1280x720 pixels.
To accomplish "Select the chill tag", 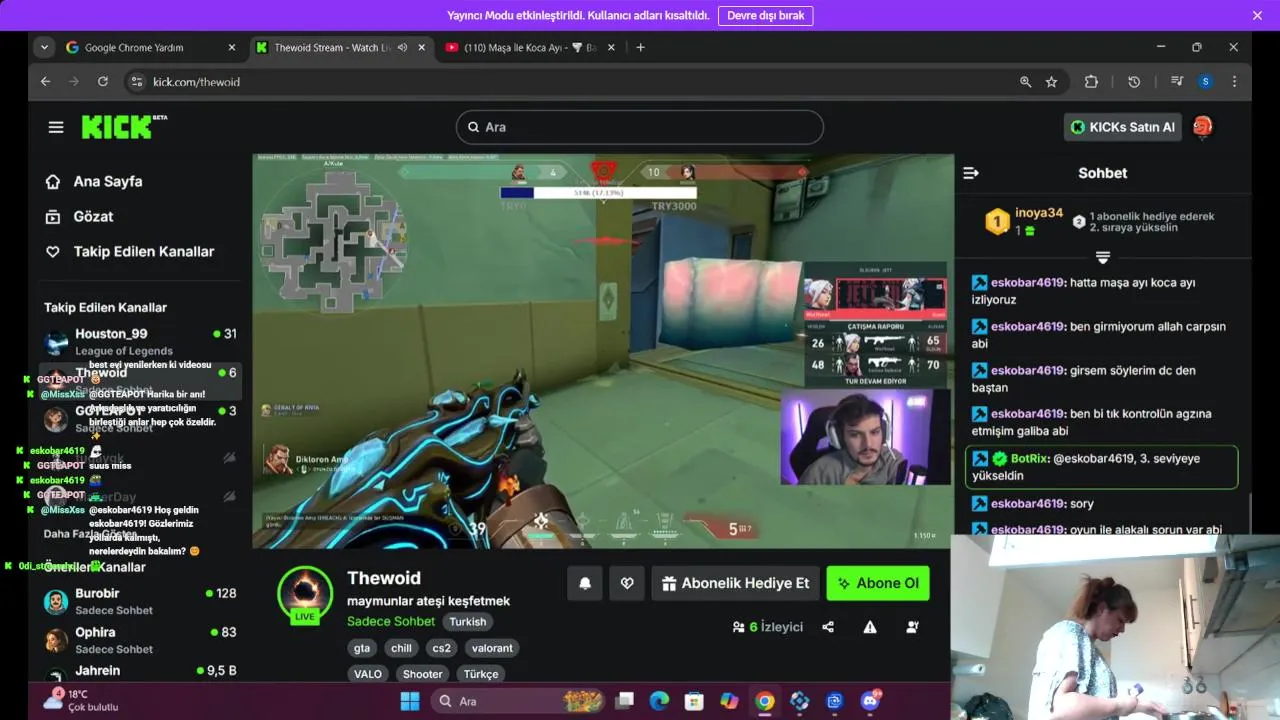I will (401, 648).
